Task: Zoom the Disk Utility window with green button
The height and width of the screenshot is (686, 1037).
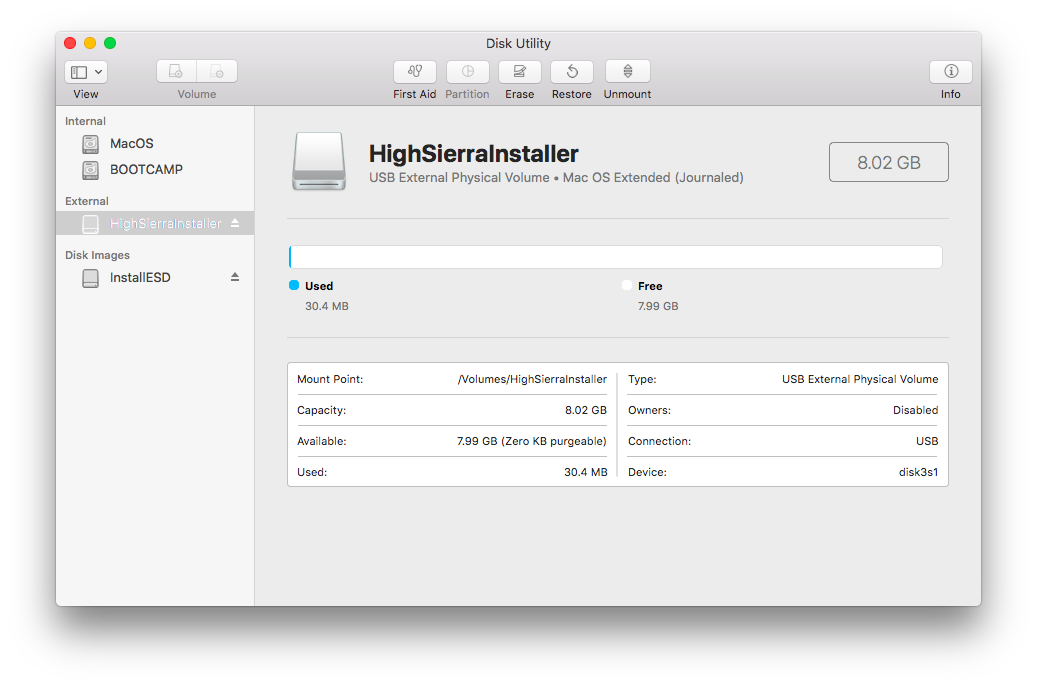Action: click(x=110, y=43)
